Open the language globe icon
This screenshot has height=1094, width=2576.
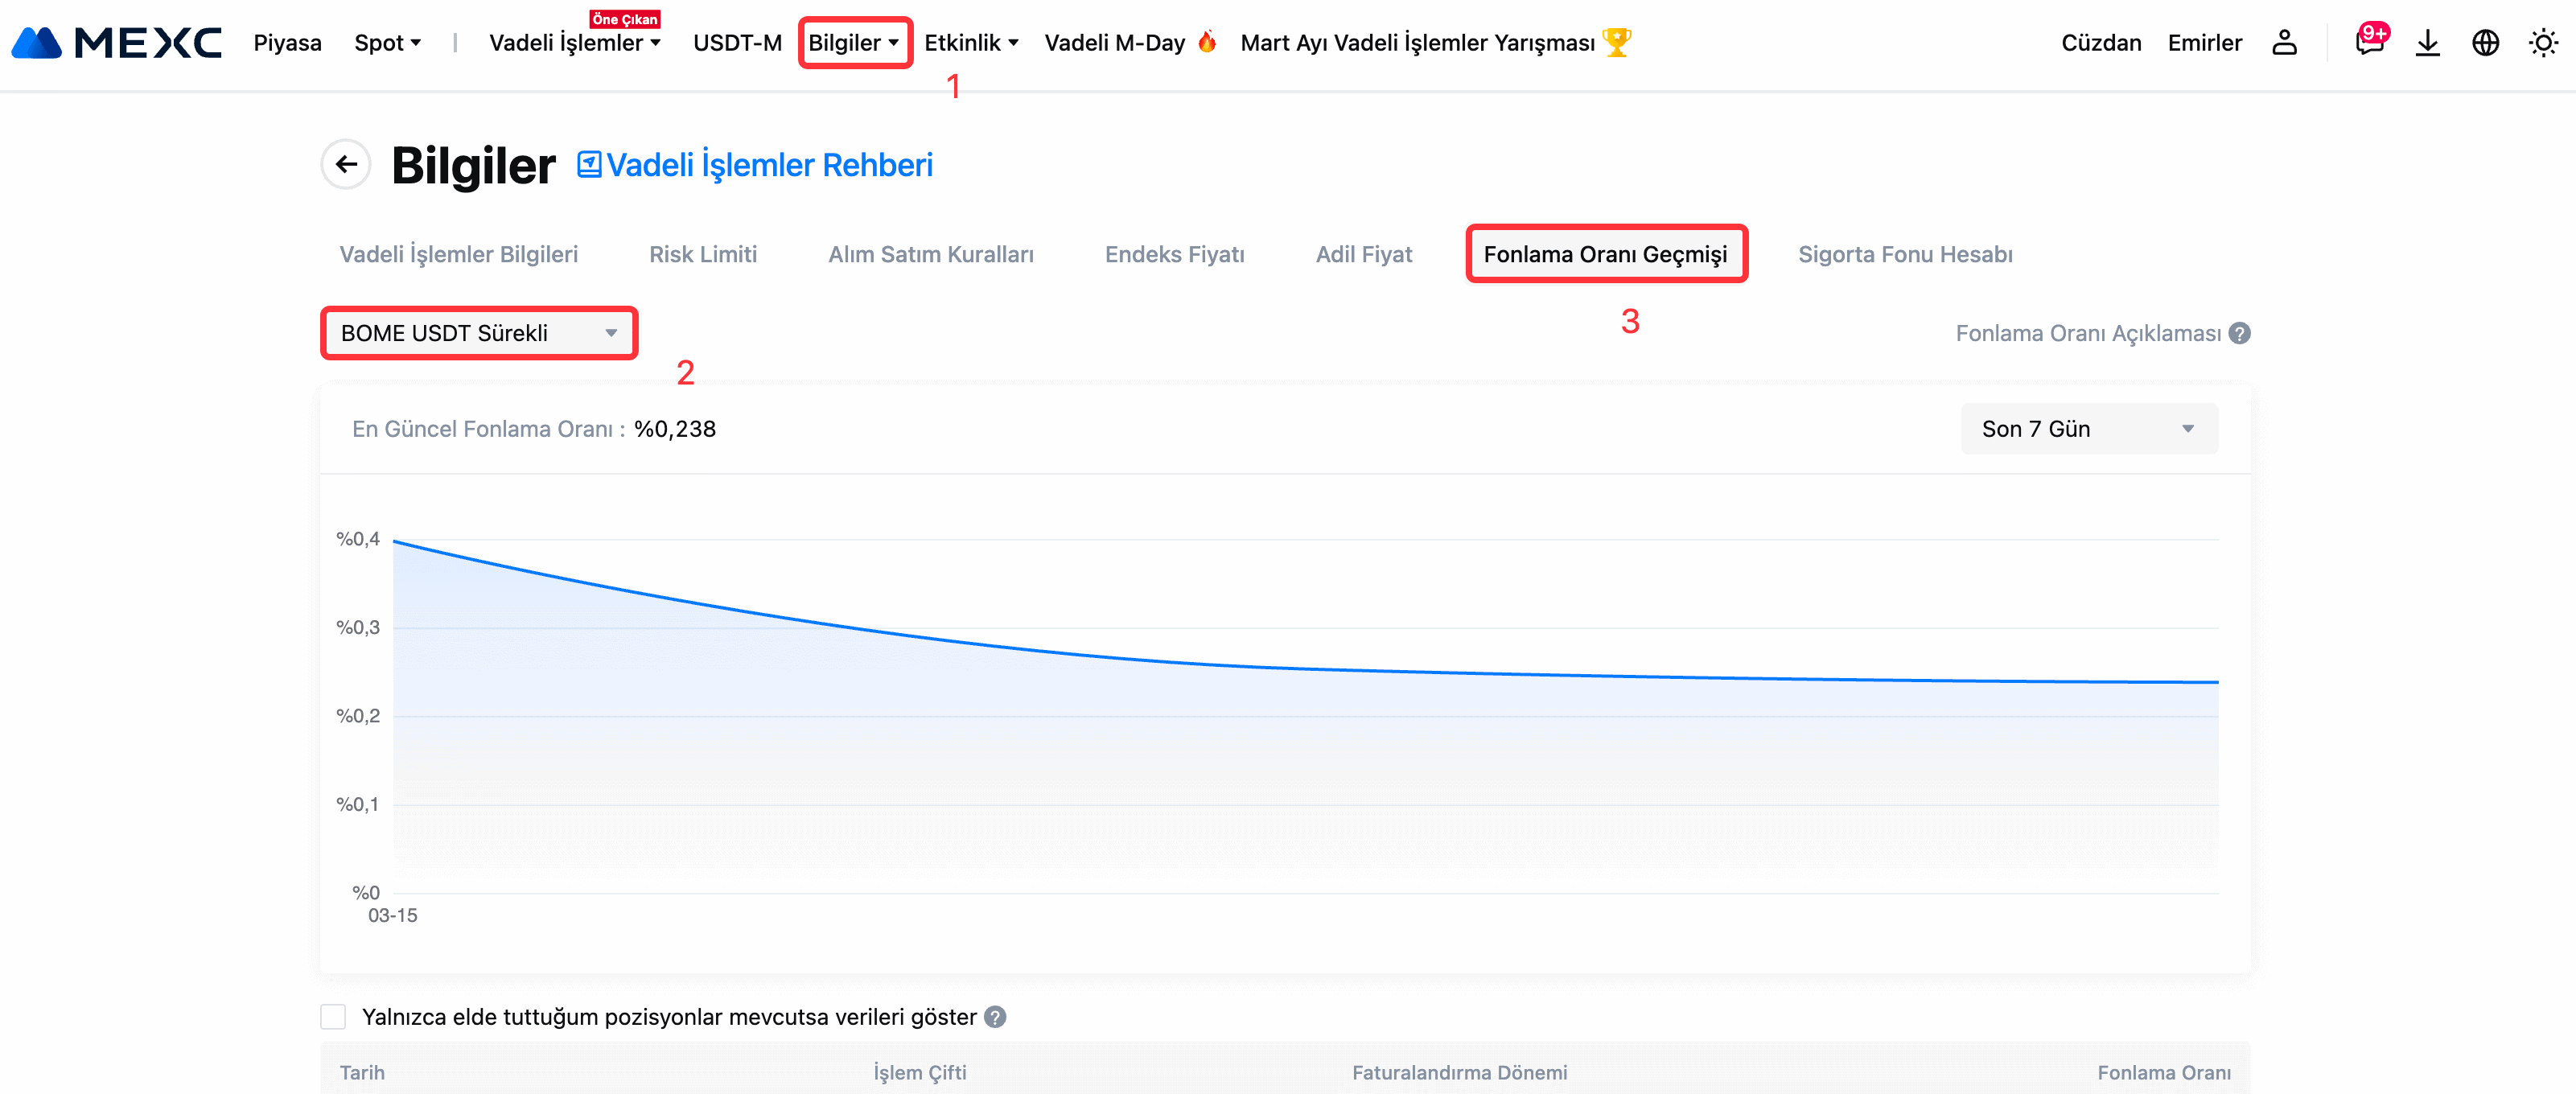click(x=2485, y=42)
